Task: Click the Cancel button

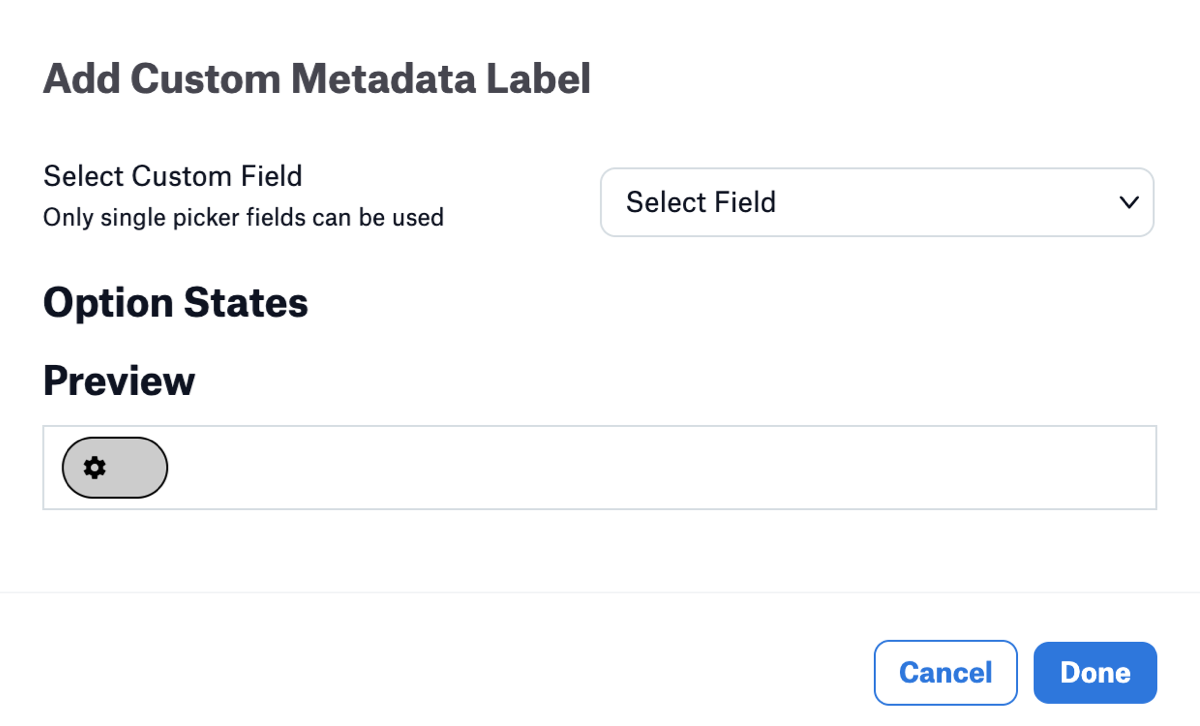Action: point(946,673)
